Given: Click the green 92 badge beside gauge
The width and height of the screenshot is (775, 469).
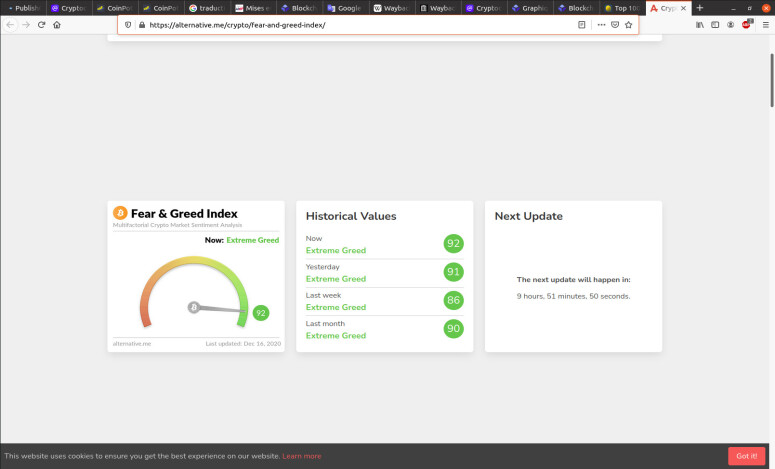Looking at the screenshot, I should pyautogui.click(x=261, y=313).
